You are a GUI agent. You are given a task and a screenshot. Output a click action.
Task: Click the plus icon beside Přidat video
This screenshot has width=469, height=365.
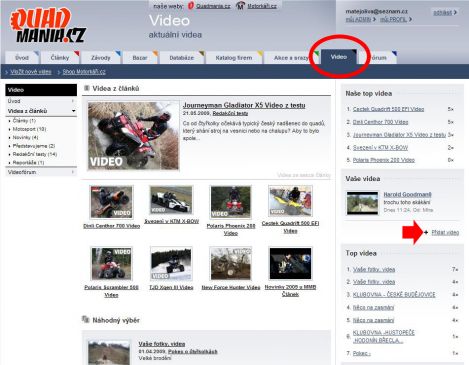(x=426, y=232)
